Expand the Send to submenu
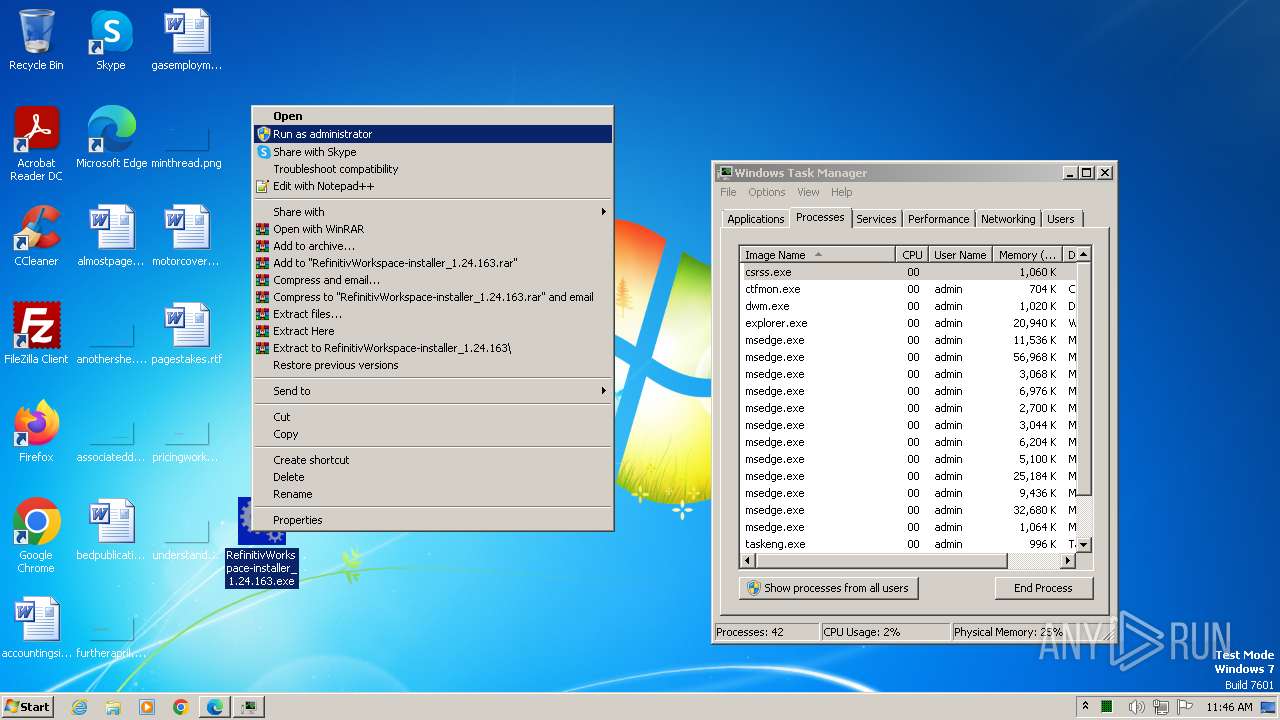Viewport: 1280px width, 720px height. 432,391
